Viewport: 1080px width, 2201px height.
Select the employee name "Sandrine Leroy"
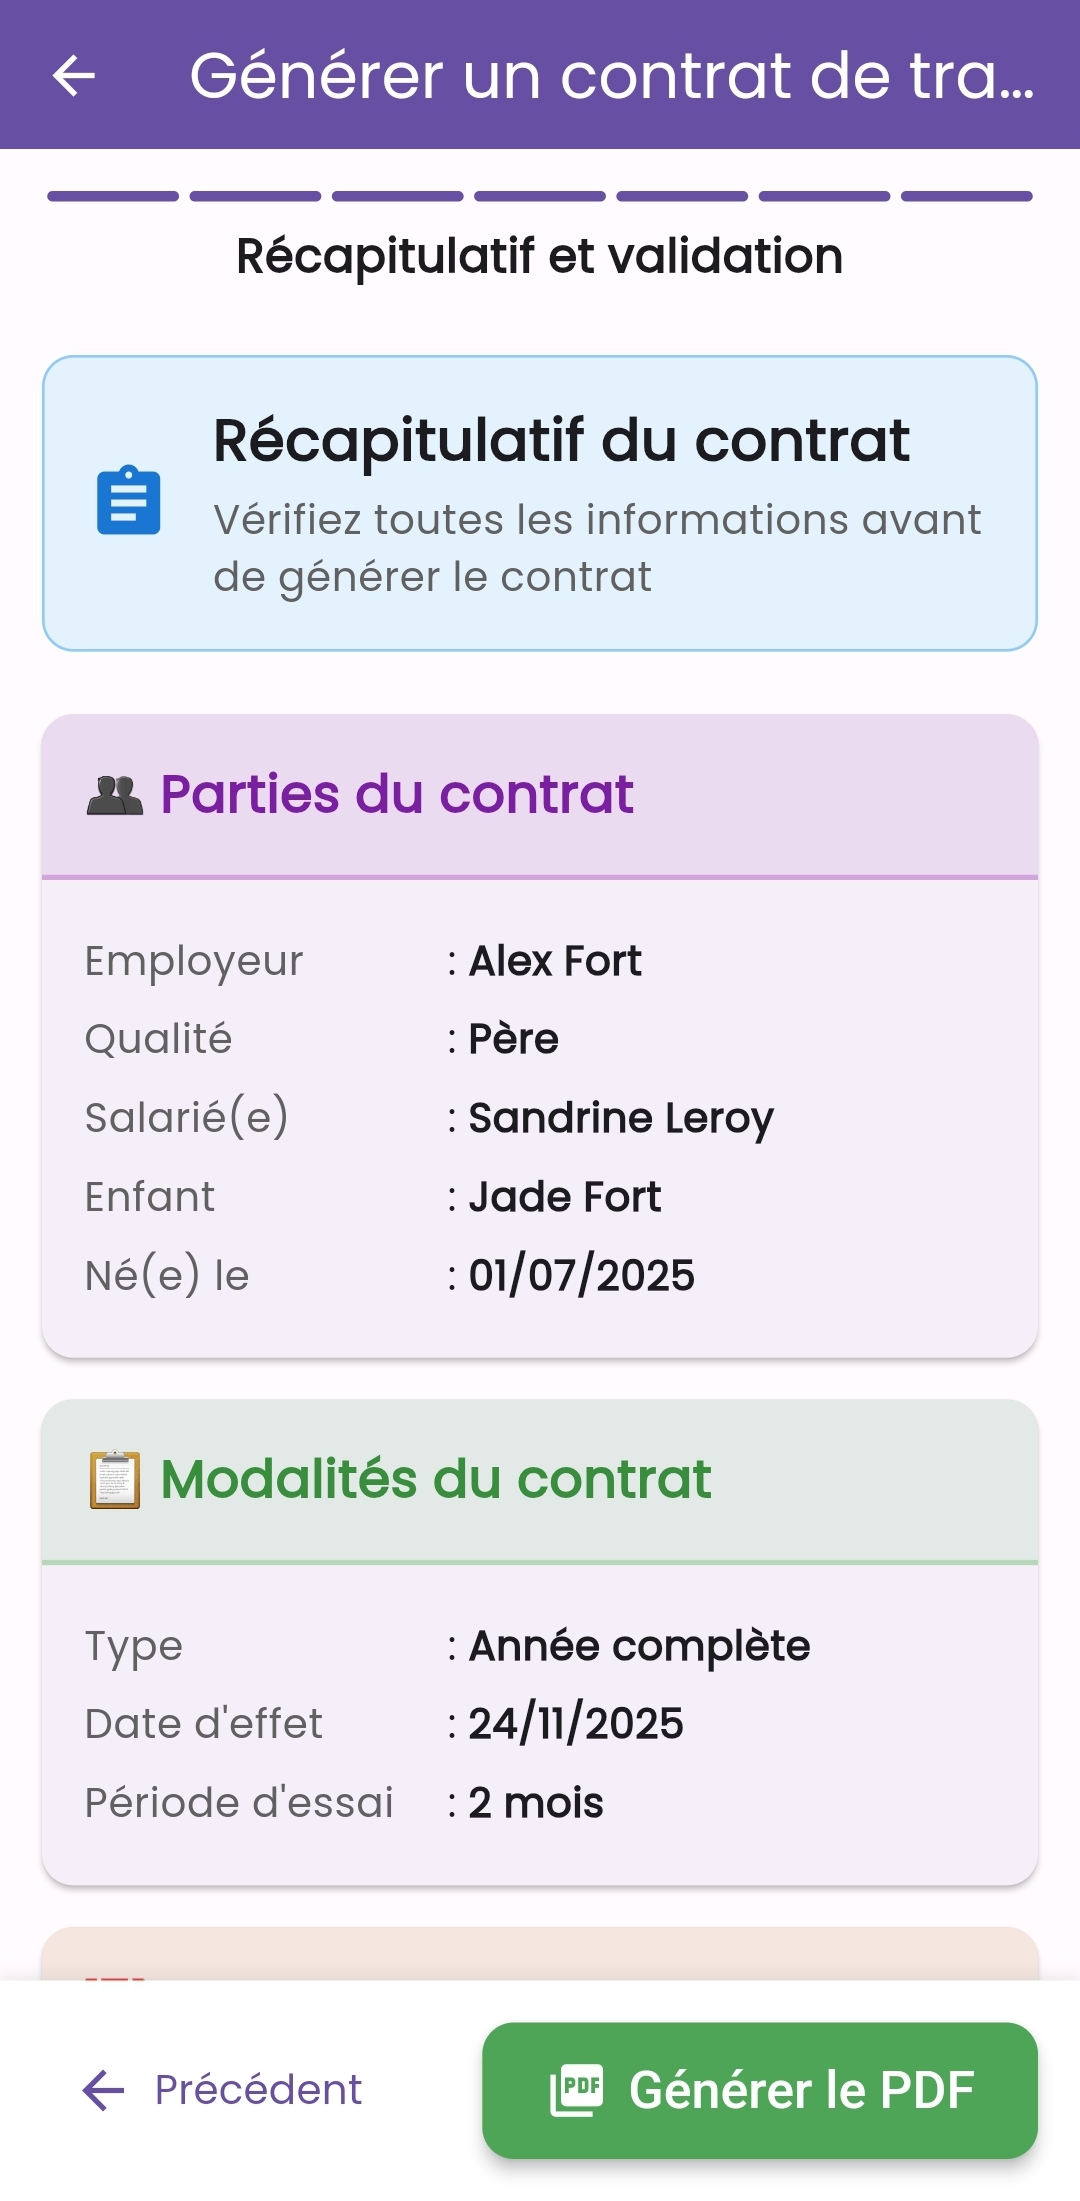pyautogui.click(x=622, y=1118)
